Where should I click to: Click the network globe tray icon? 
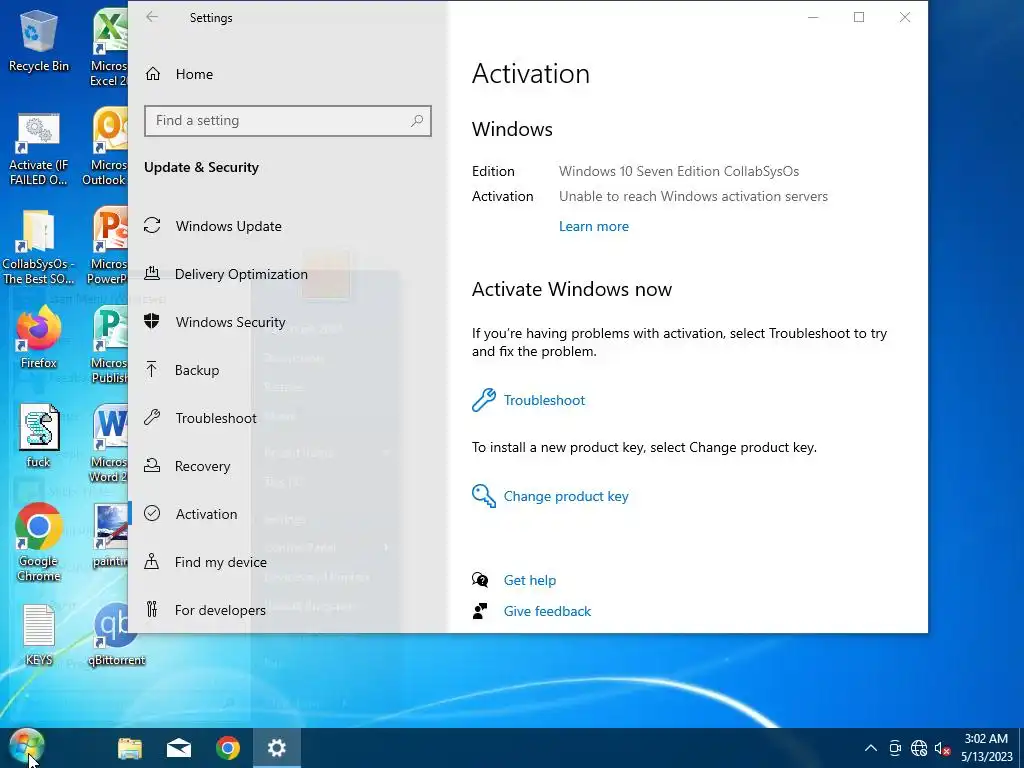919,748
